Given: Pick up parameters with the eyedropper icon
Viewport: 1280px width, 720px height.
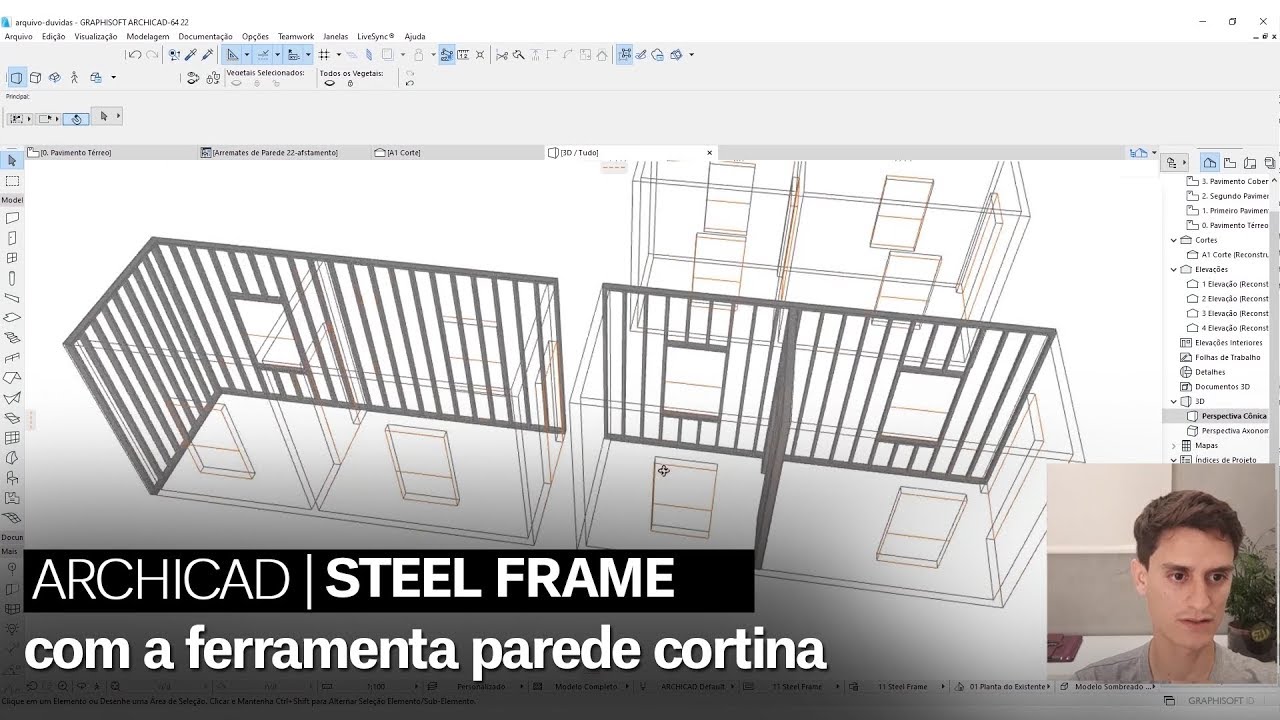Looking at the screenshot, I should click(x=190, y=55).
